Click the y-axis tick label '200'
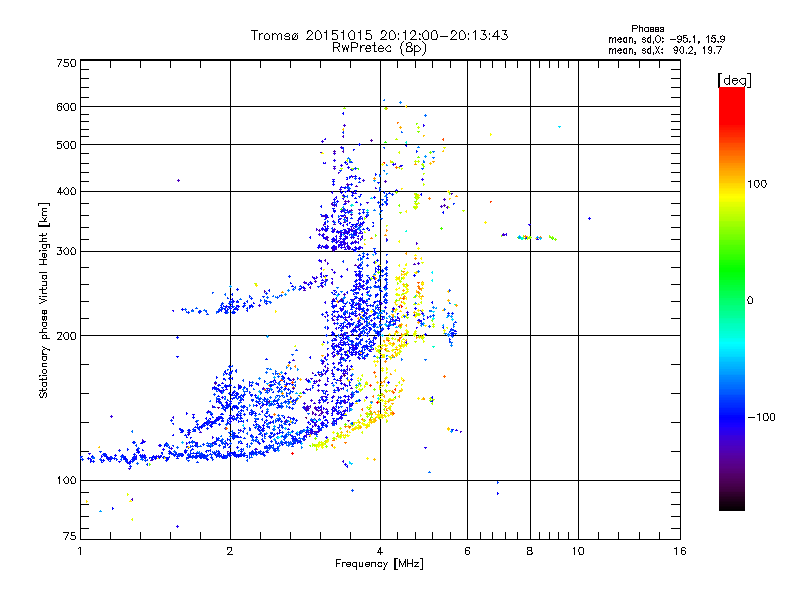The height and width of the screenshot is (600, 800). tap(66, 336)
